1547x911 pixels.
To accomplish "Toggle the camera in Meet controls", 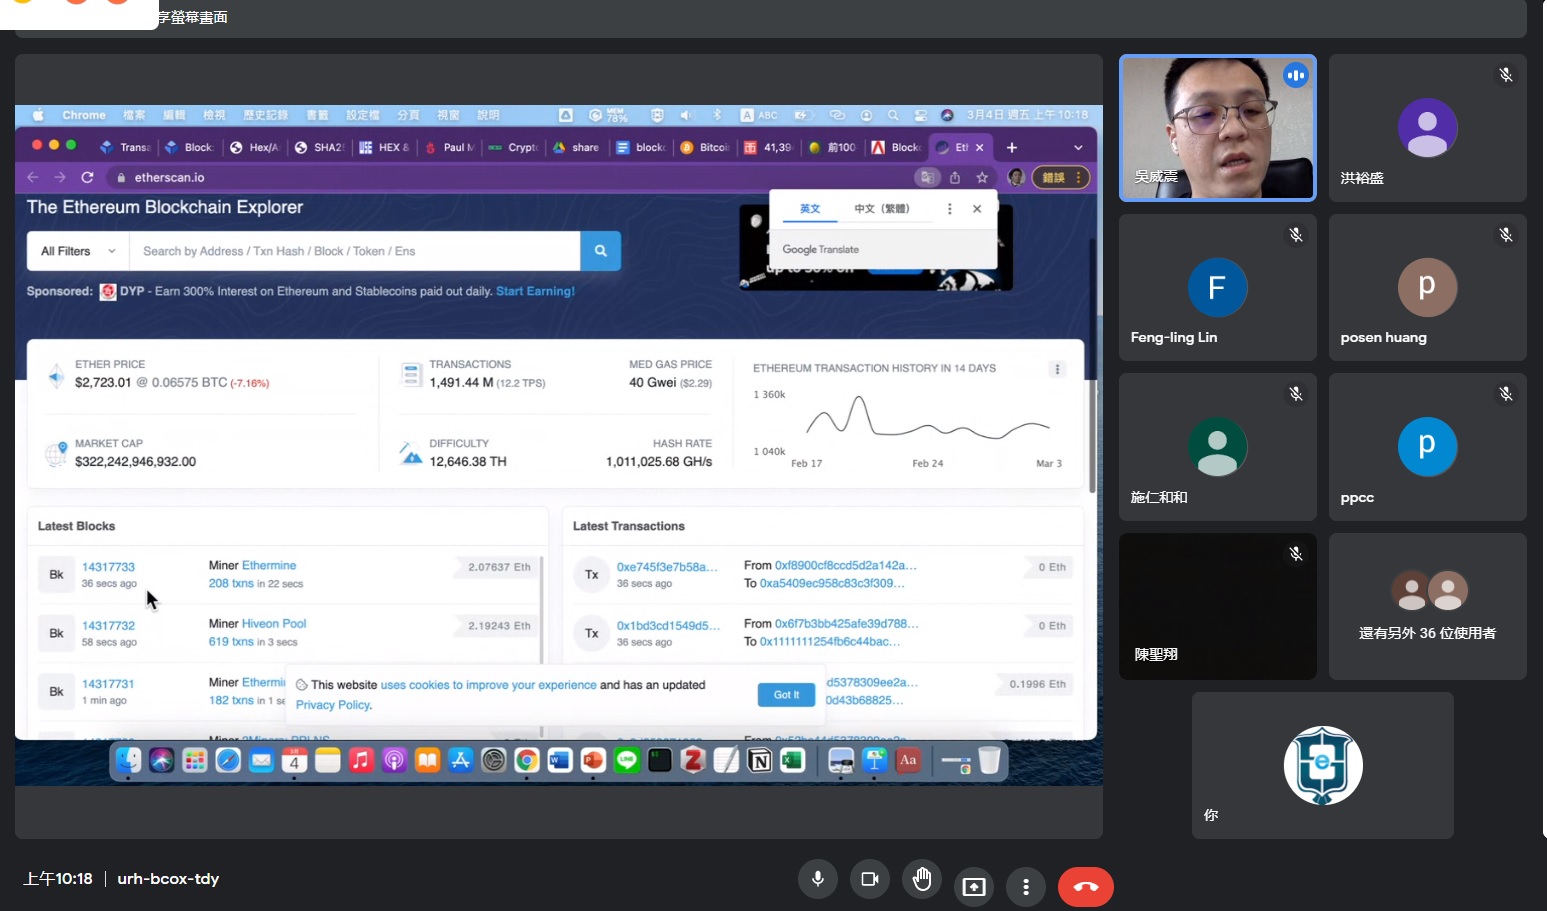I will click(870, 879).
